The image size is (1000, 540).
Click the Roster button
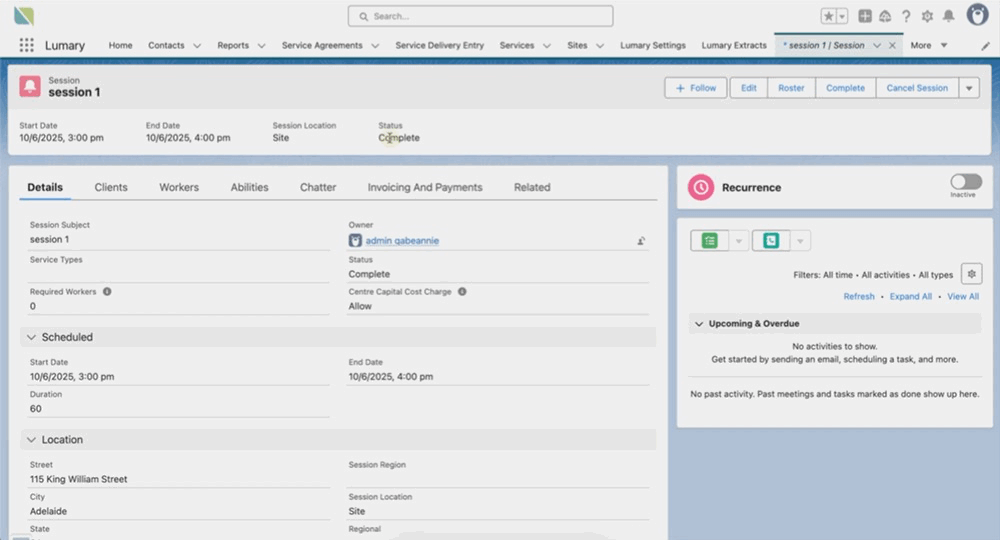pos(791,88)
